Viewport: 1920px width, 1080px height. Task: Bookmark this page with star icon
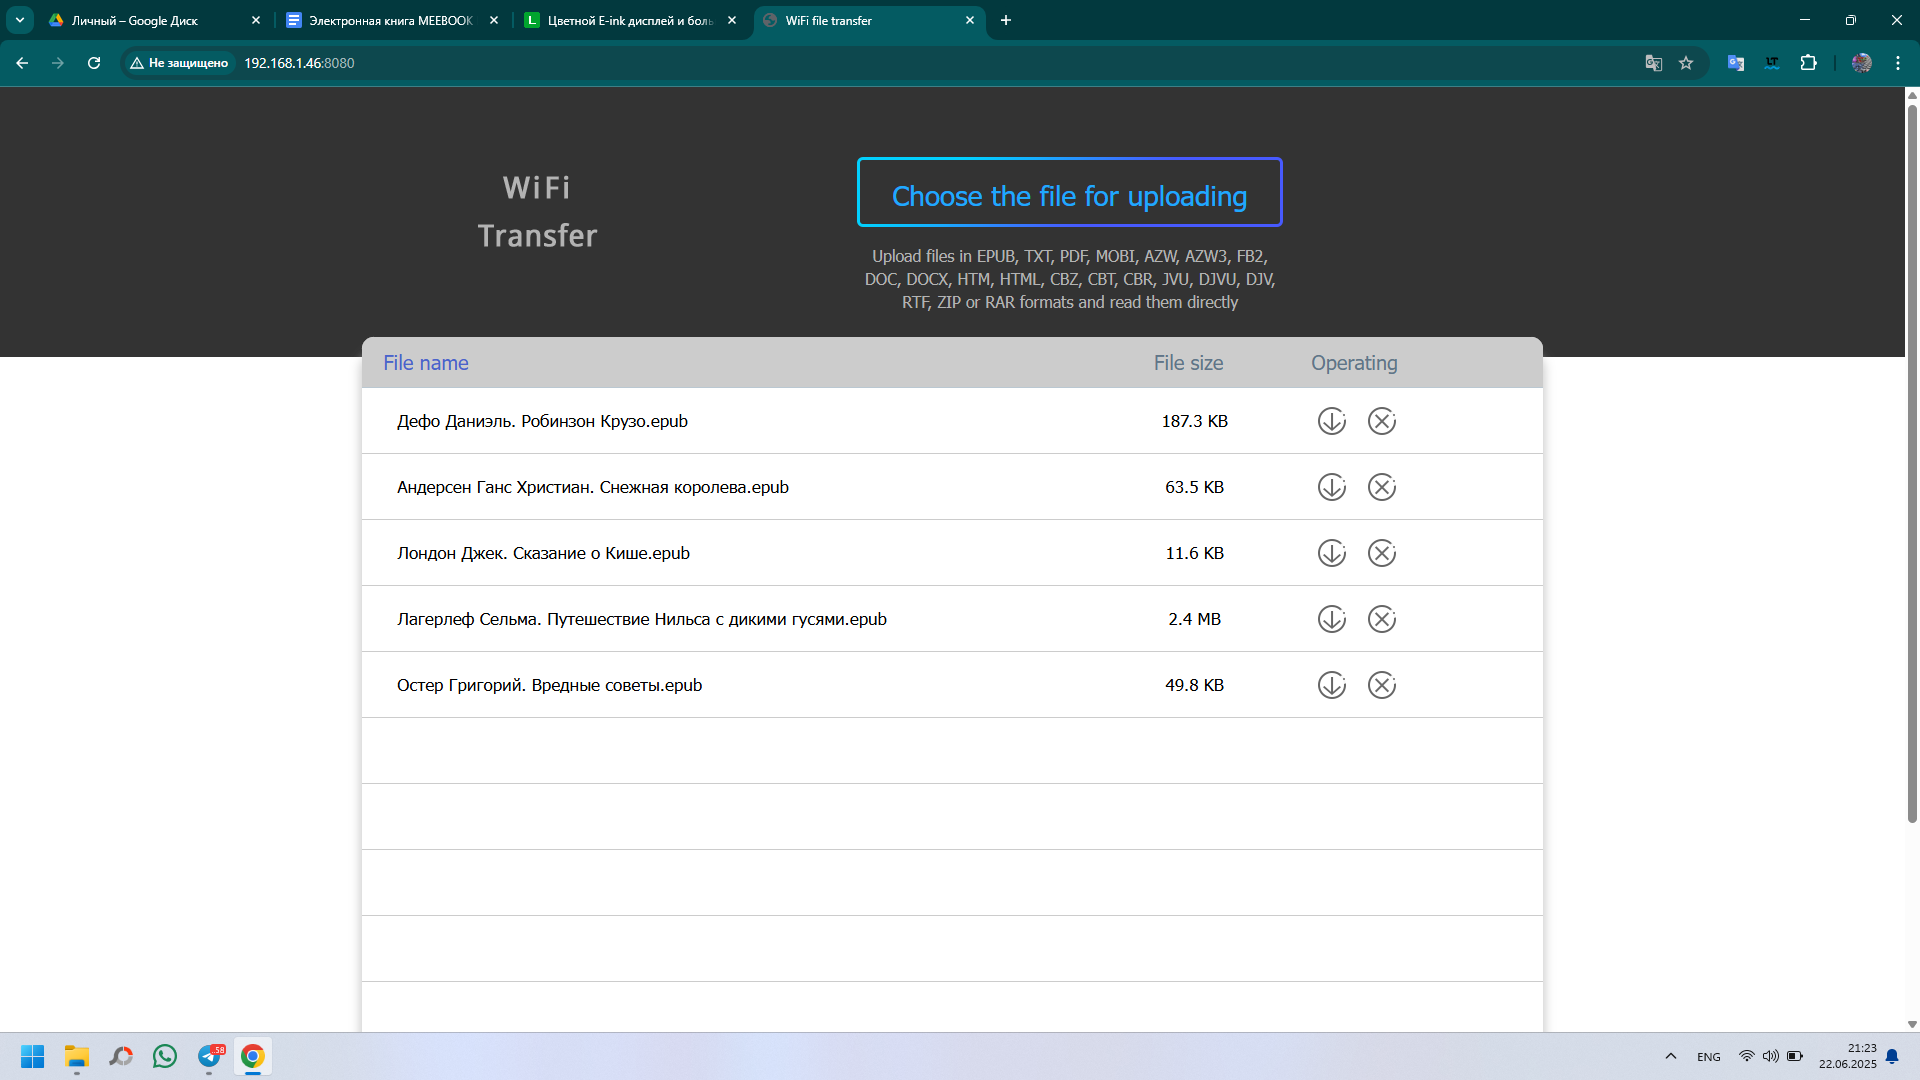click(1686, 63)
